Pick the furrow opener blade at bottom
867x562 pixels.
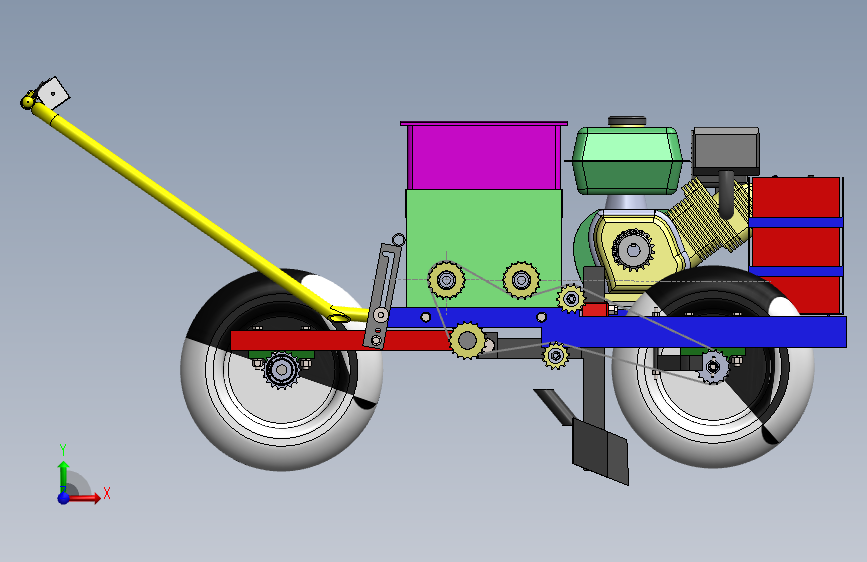600,452
